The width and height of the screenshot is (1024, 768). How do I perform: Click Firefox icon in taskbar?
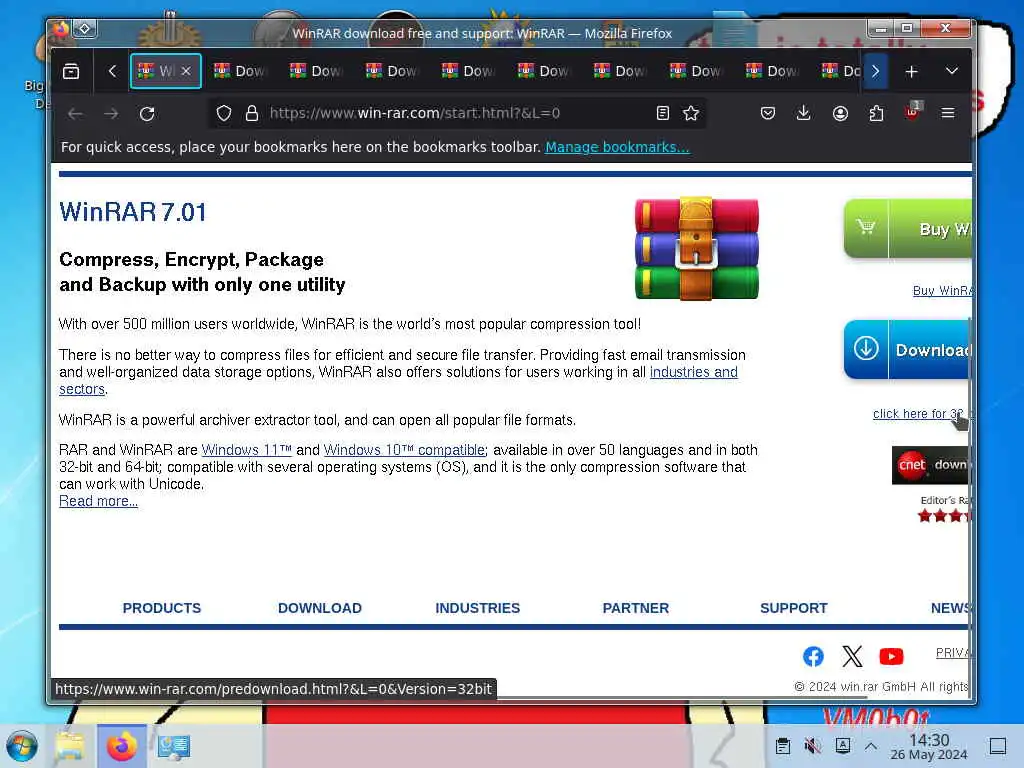pos(121,746)
